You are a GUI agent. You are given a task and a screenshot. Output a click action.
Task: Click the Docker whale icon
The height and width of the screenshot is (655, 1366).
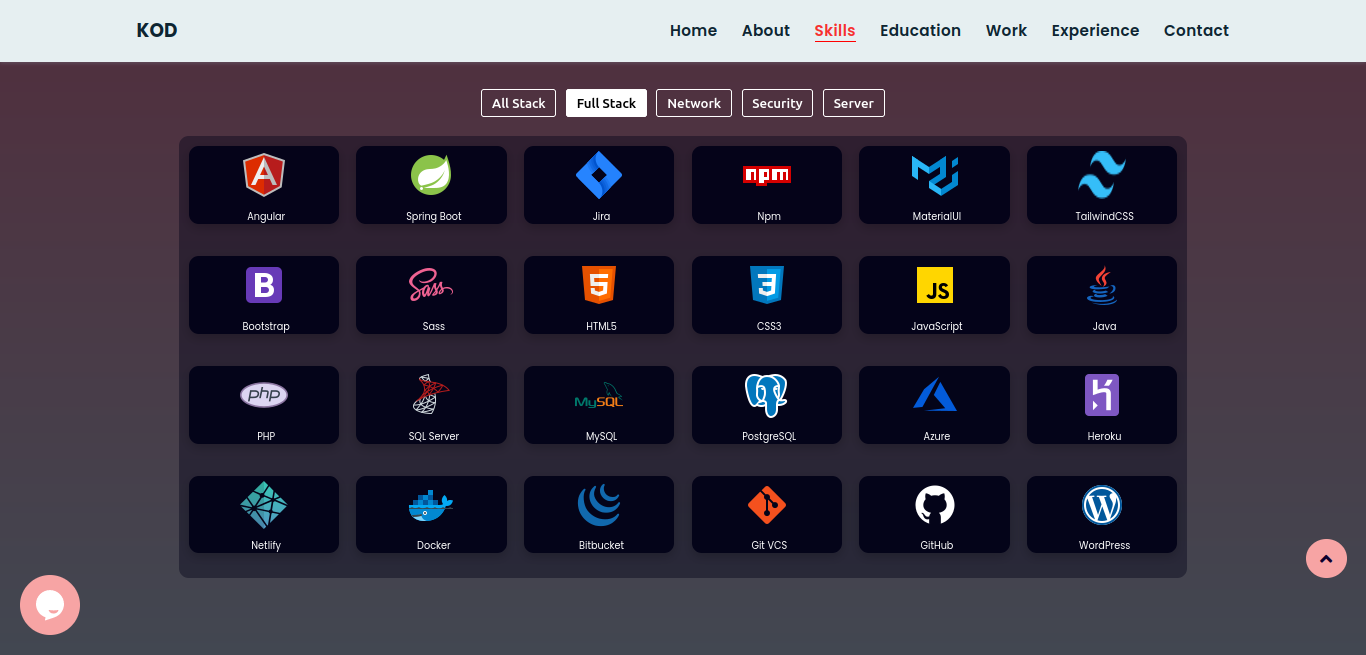(x=431, y=505)
